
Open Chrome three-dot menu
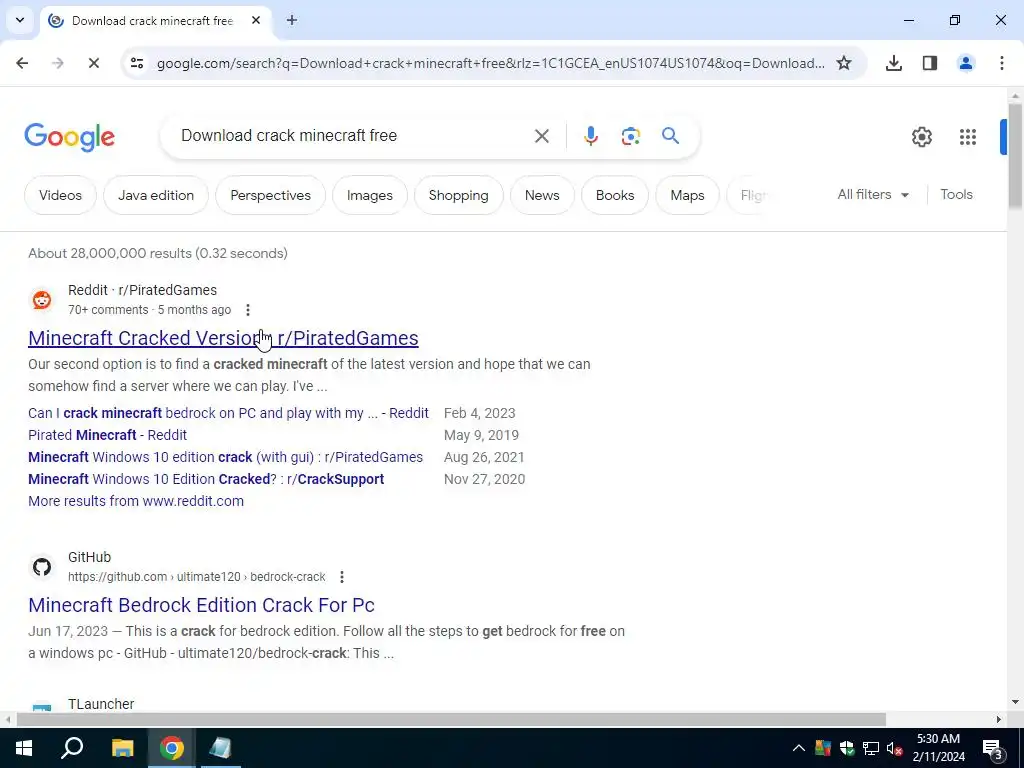pos(1001,63)
